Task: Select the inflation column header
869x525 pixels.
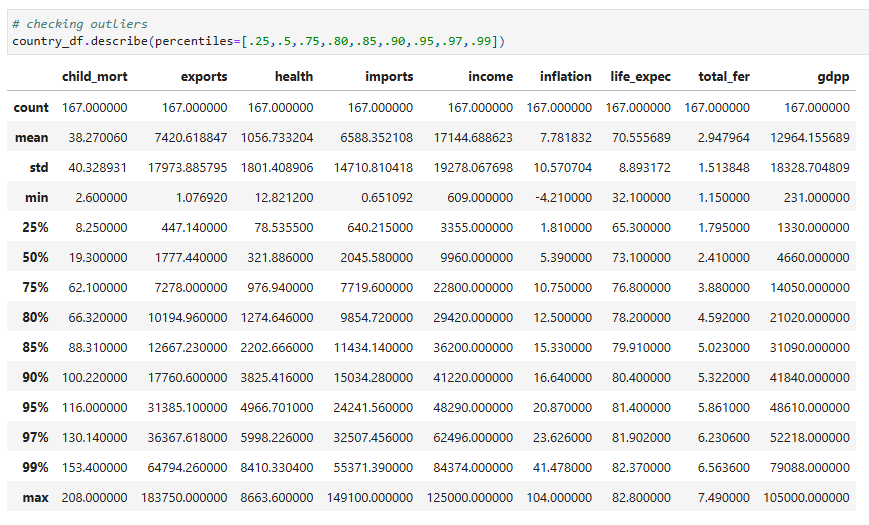Action: point(566,77)
